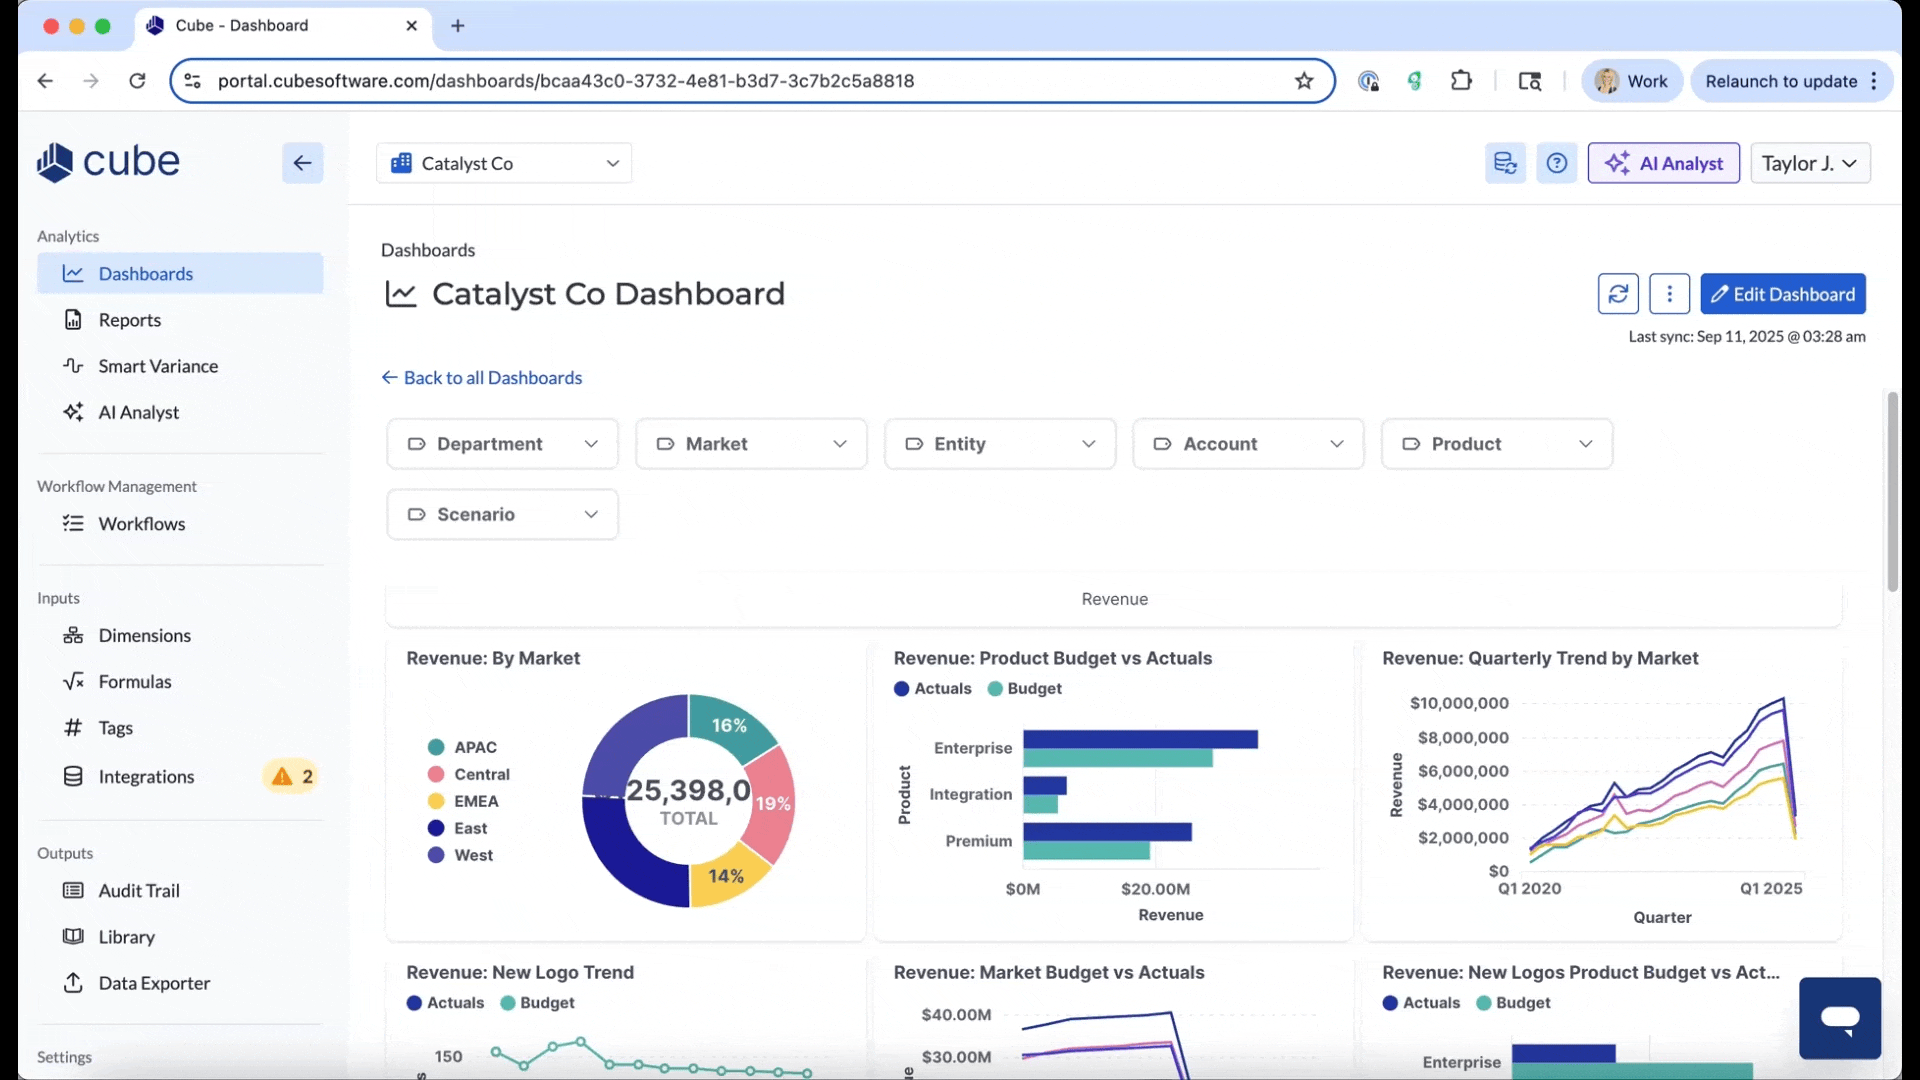Image resolution: width=1920 pixels, height=1080 pixels.
Task: Open the three-dot dashboard options menu
Action: pyautogui.click(x=1669, y=294)
